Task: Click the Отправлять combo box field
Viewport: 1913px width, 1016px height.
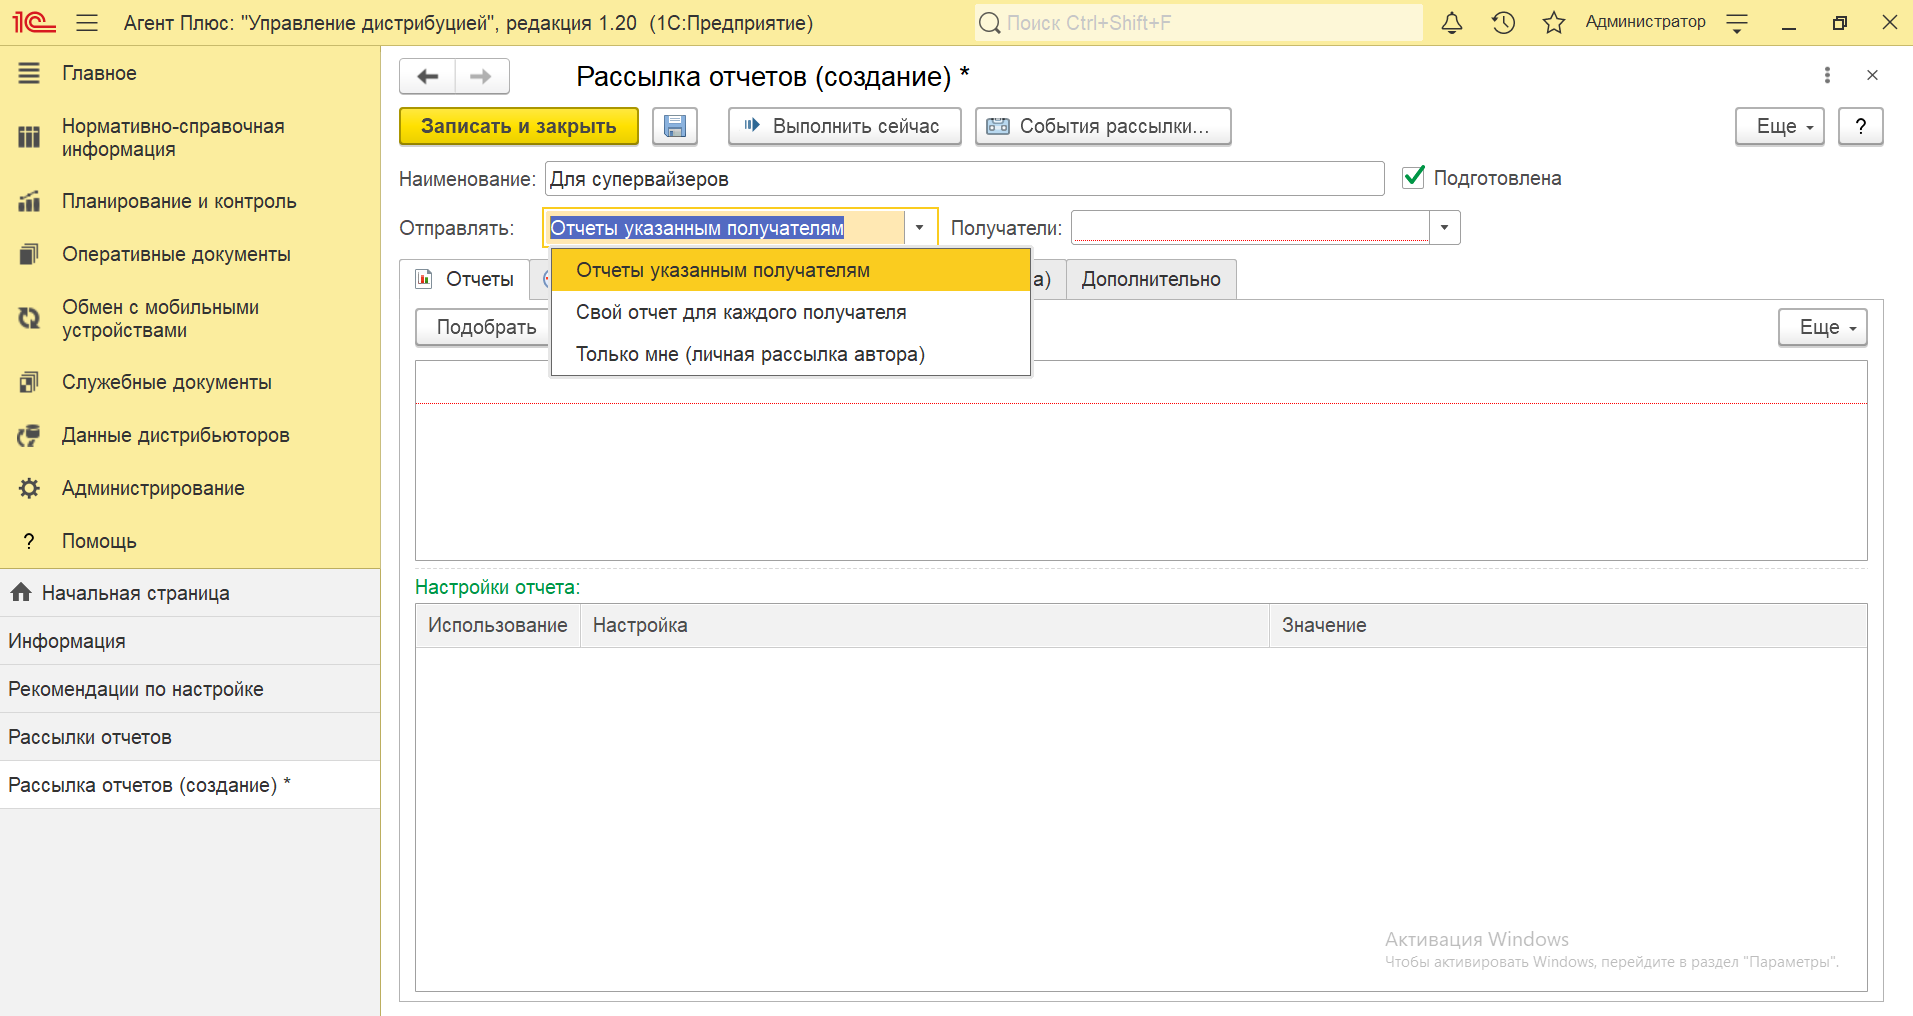Action: click(x=725, y=228)
